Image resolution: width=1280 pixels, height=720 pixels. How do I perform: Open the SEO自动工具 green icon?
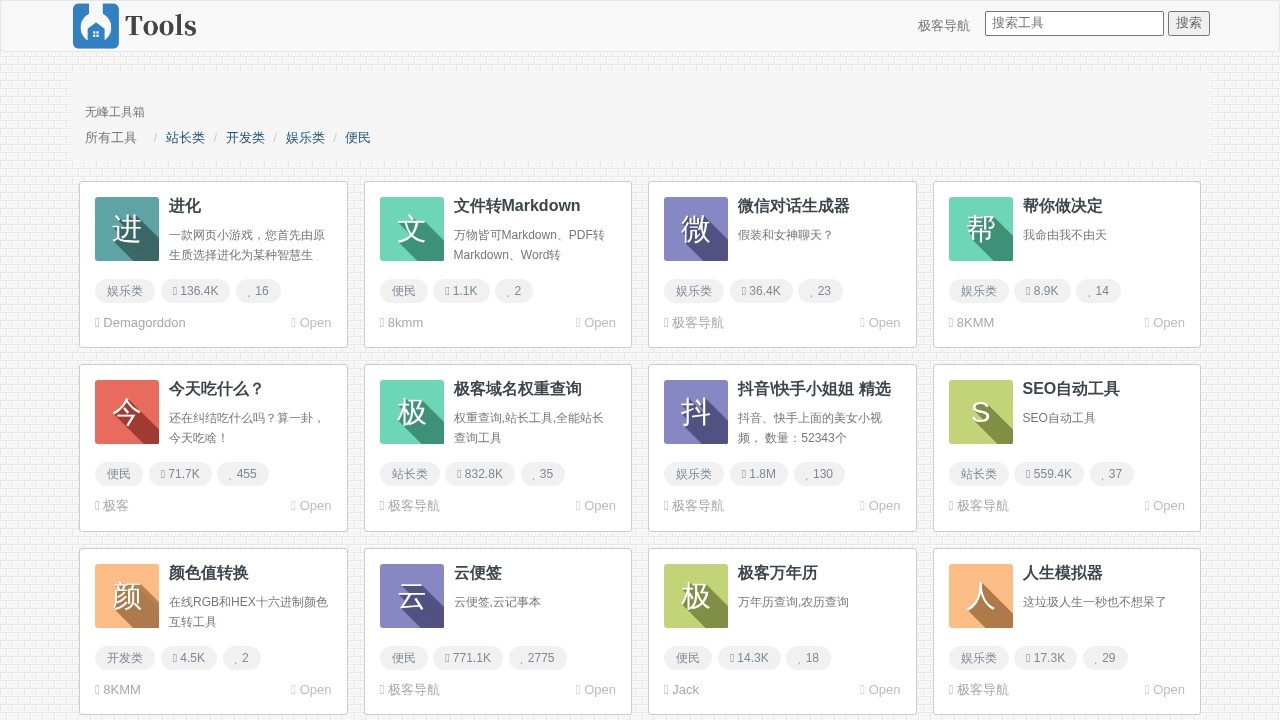click(x=980, y=412)
